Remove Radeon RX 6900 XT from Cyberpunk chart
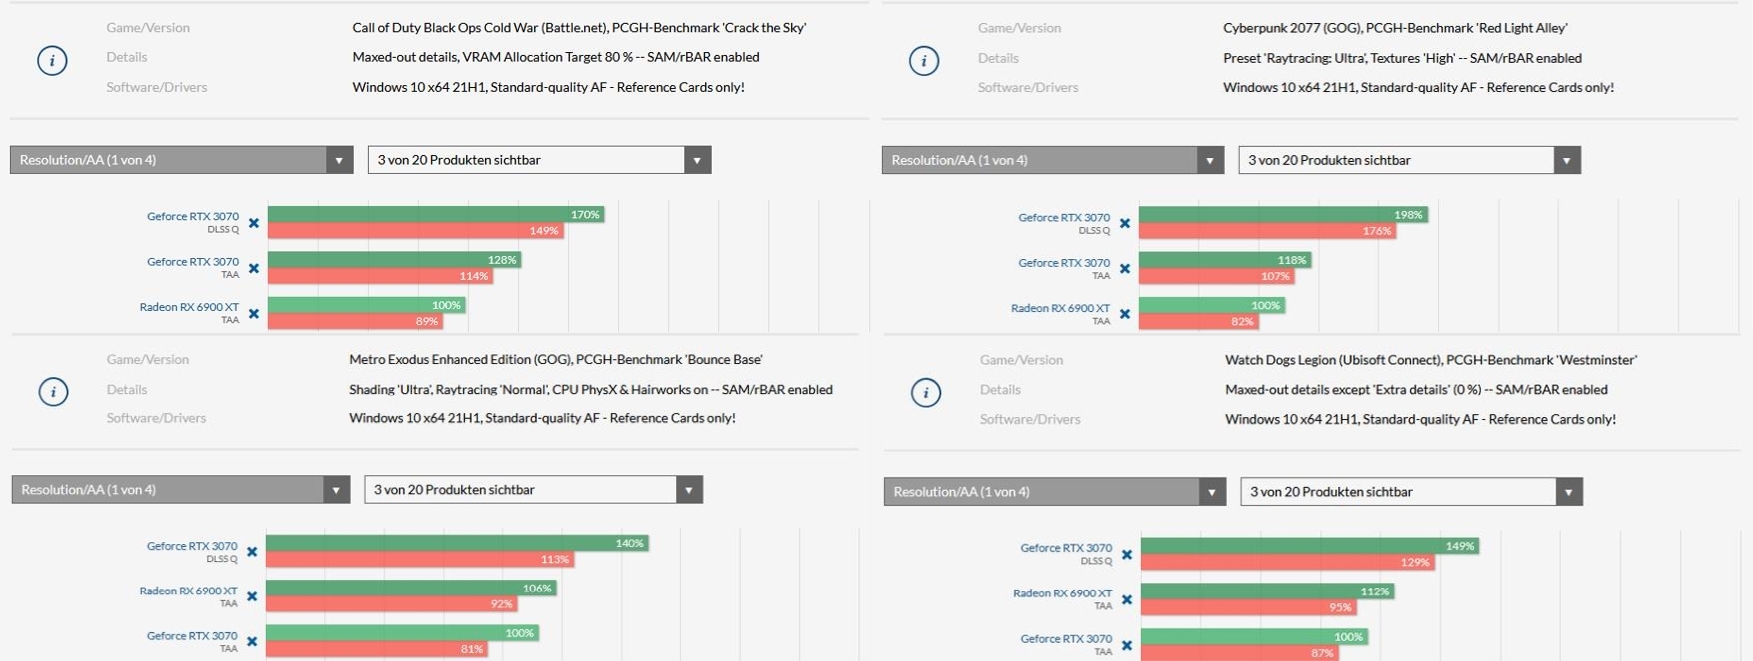1753x661 pixels. tap(1125, 314)
